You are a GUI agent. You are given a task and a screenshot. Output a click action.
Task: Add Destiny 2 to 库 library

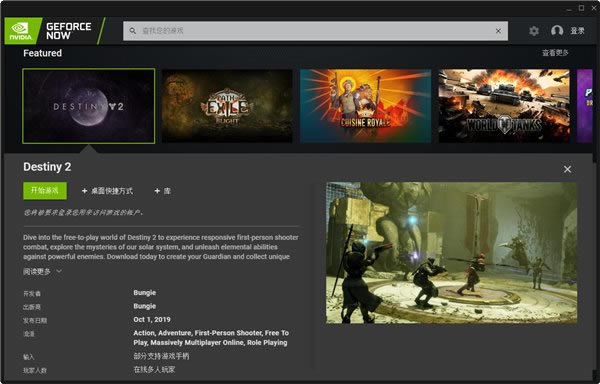click(x=163, y=191)
